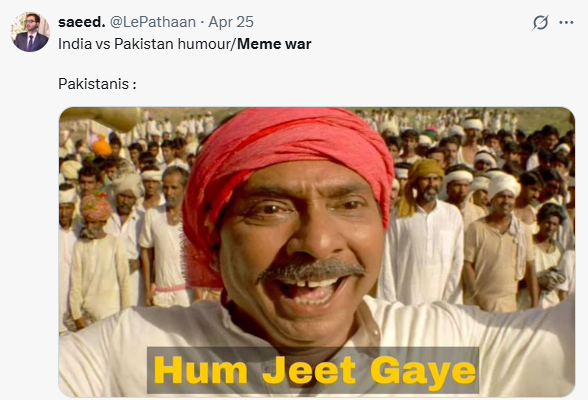Click the Pakistanis : line of the tweet

click(97, 84)
